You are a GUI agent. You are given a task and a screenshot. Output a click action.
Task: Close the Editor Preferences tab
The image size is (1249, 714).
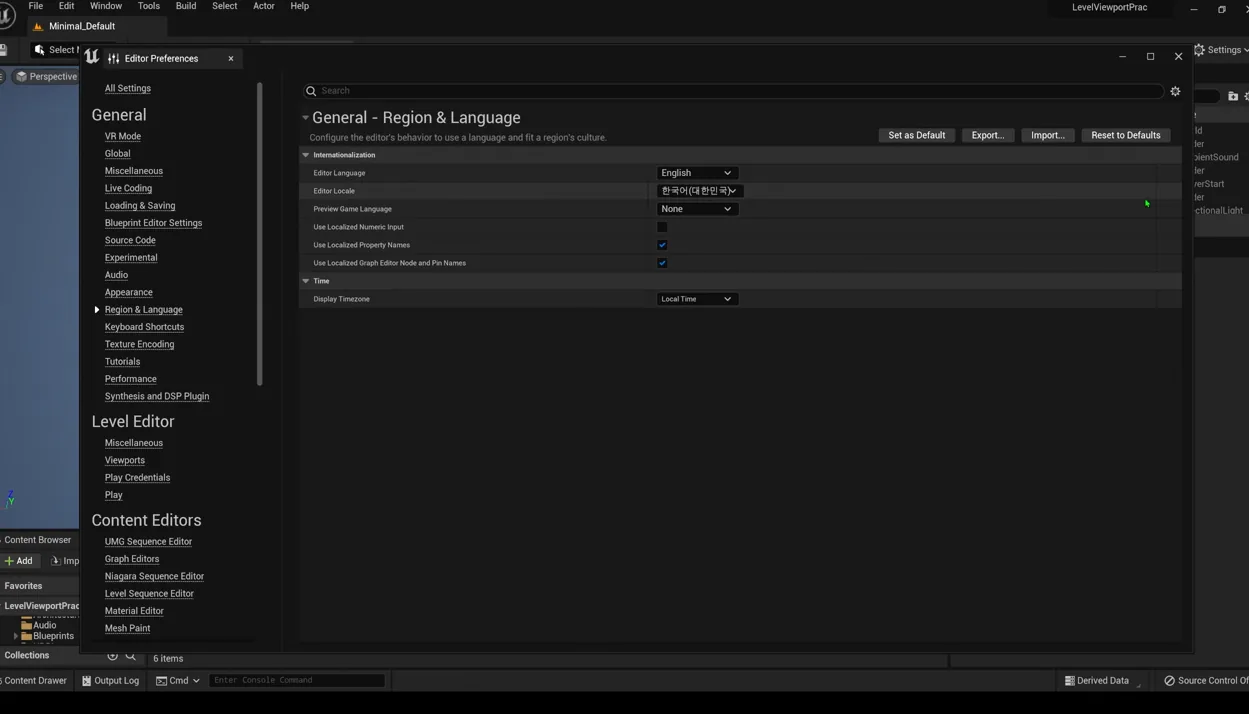click(231, 59)
